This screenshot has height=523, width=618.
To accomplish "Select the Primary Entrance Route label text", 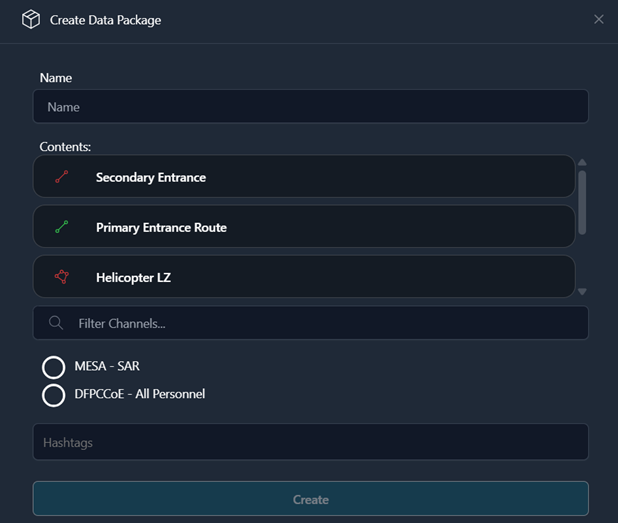I will click(x=161, y=227).
